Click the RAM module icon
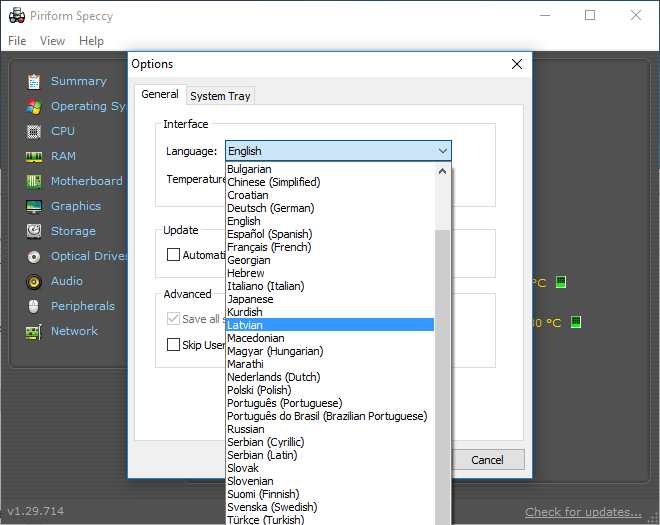 click(x=34, y=157)
